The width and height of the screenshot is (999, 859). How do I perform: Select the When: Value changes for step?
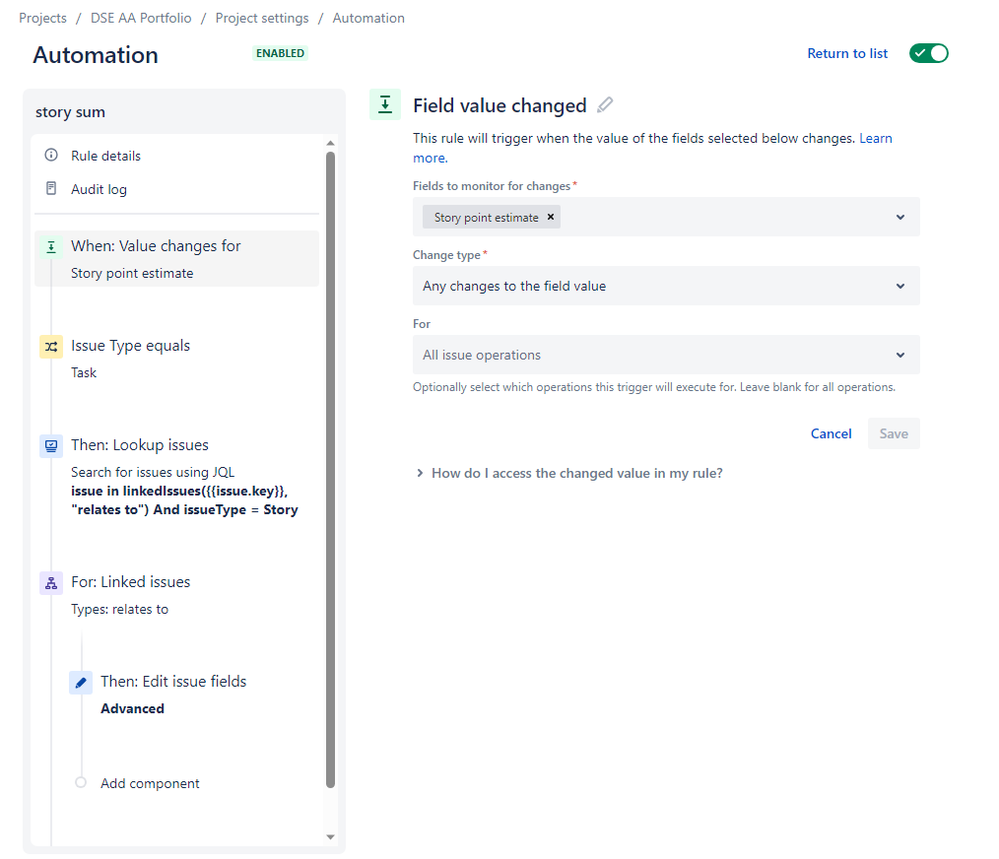[x=176, y=259]
